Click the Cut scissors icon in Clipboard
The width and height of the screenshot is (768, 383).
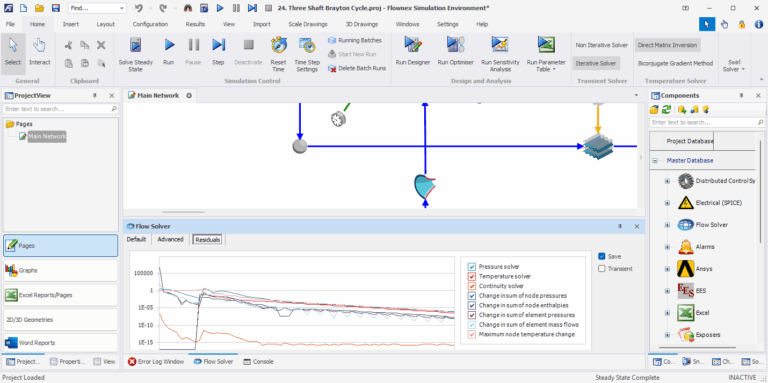(x=69, y=46)
